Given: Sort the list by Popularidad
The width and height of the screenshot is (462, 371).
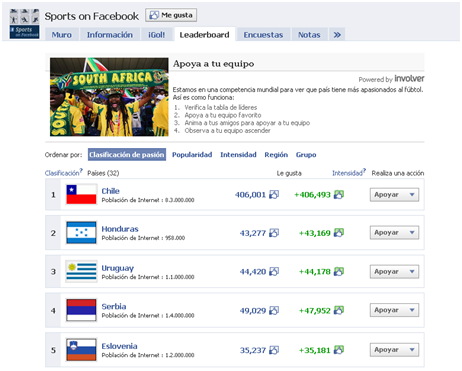Looking at the screenshot, I should tap(192, 155).
